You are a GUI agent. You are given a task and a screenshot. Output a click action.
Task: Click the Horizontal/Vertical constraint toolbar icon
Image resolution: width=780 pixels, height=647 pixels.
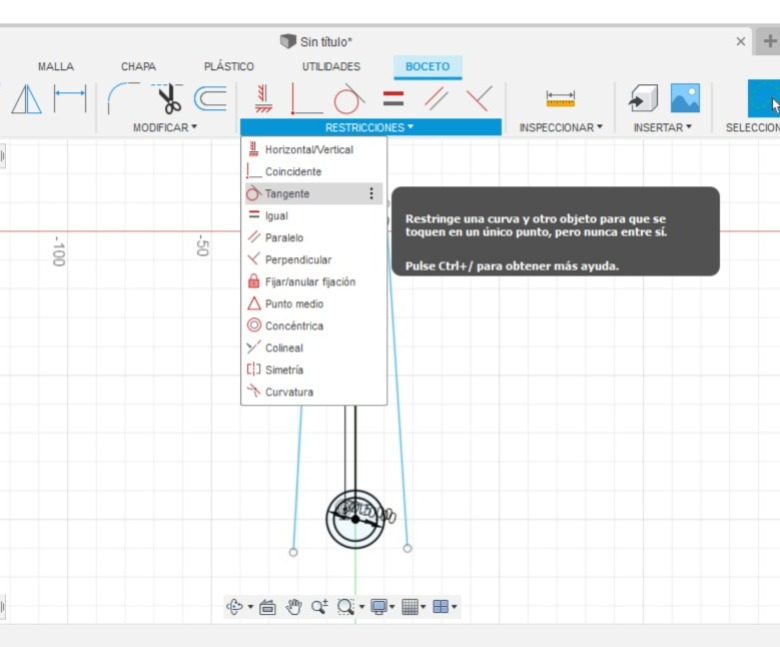pyautogui.click(x=263, y=99)
